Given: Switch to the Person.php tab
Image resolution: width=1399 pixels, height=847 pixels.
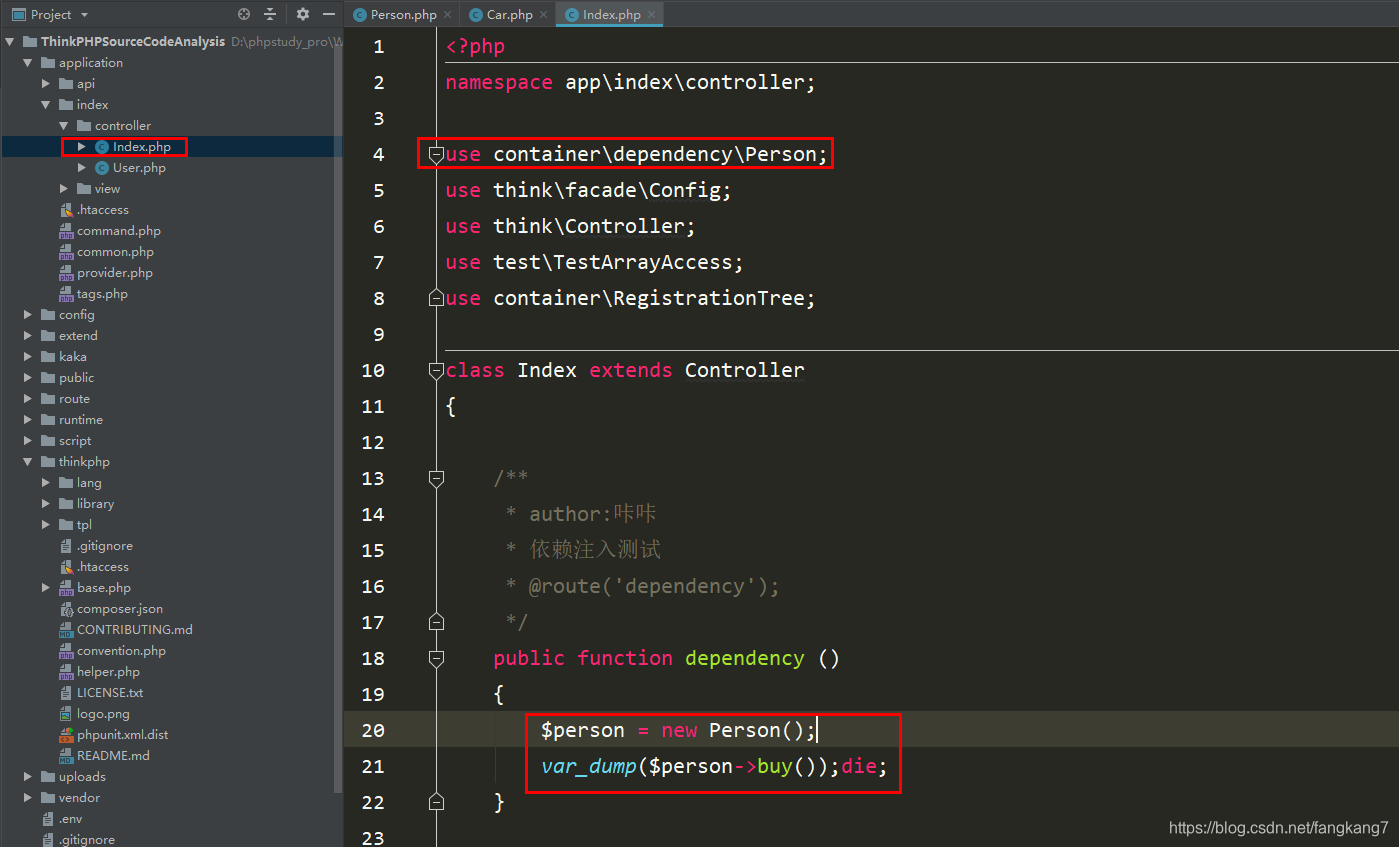Looking at the screenshot, I should [402, 15].
